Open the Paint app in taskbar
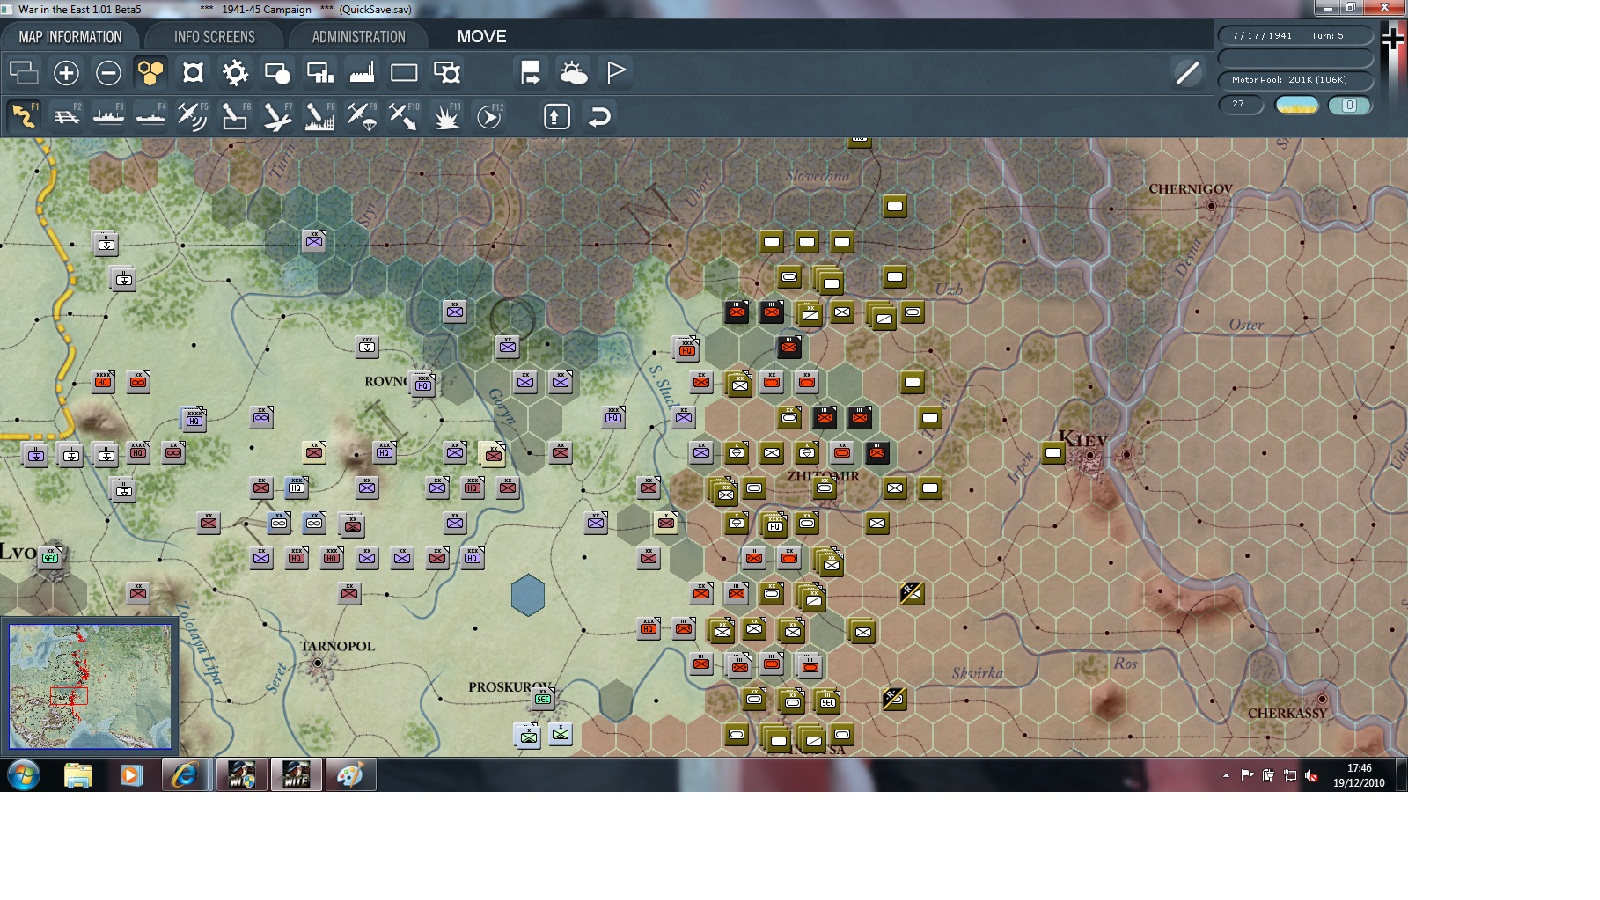The image size is (1600, 900). (x=350, y=775)
